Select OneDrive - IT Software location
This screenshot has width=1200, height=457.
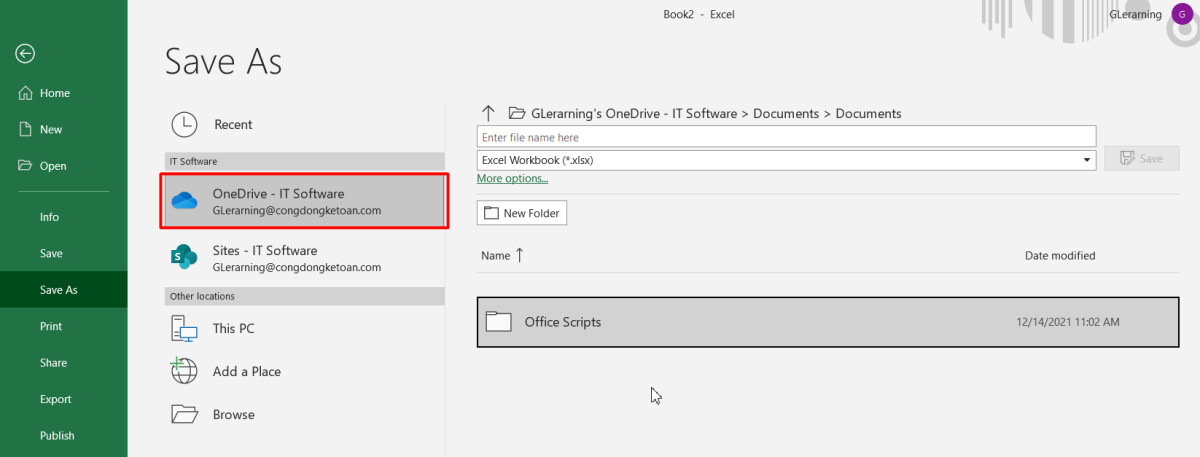pos(304,201)
